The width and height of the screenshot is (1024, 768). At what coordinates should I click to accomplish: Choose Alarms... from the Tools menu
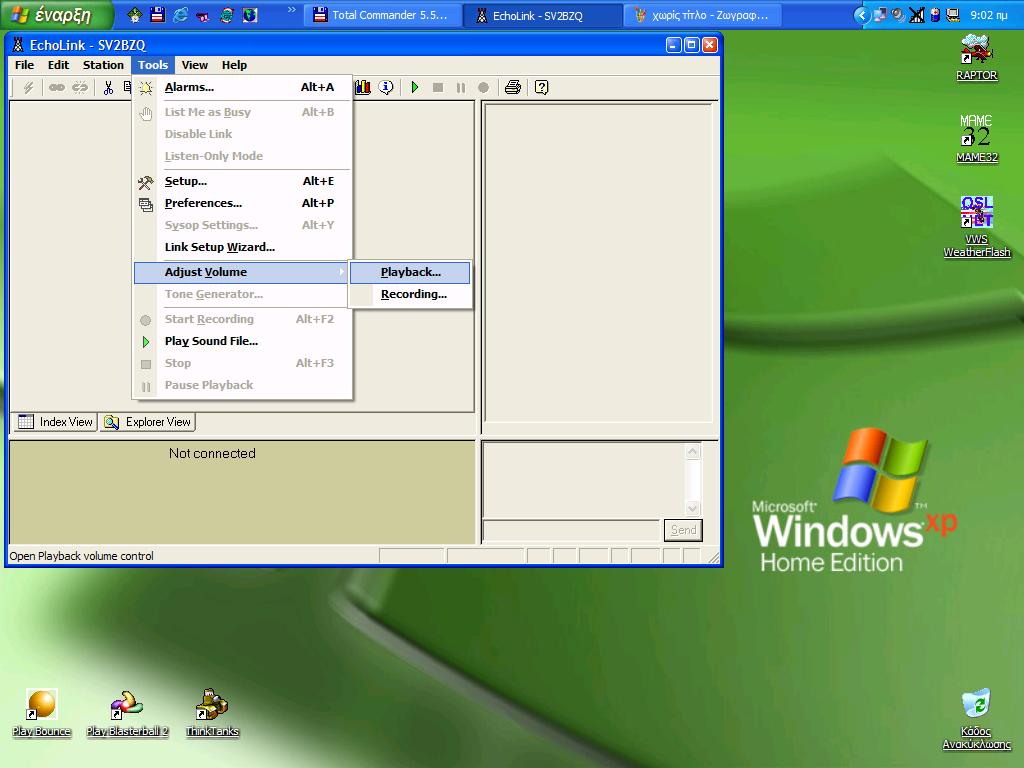point(242,87)
